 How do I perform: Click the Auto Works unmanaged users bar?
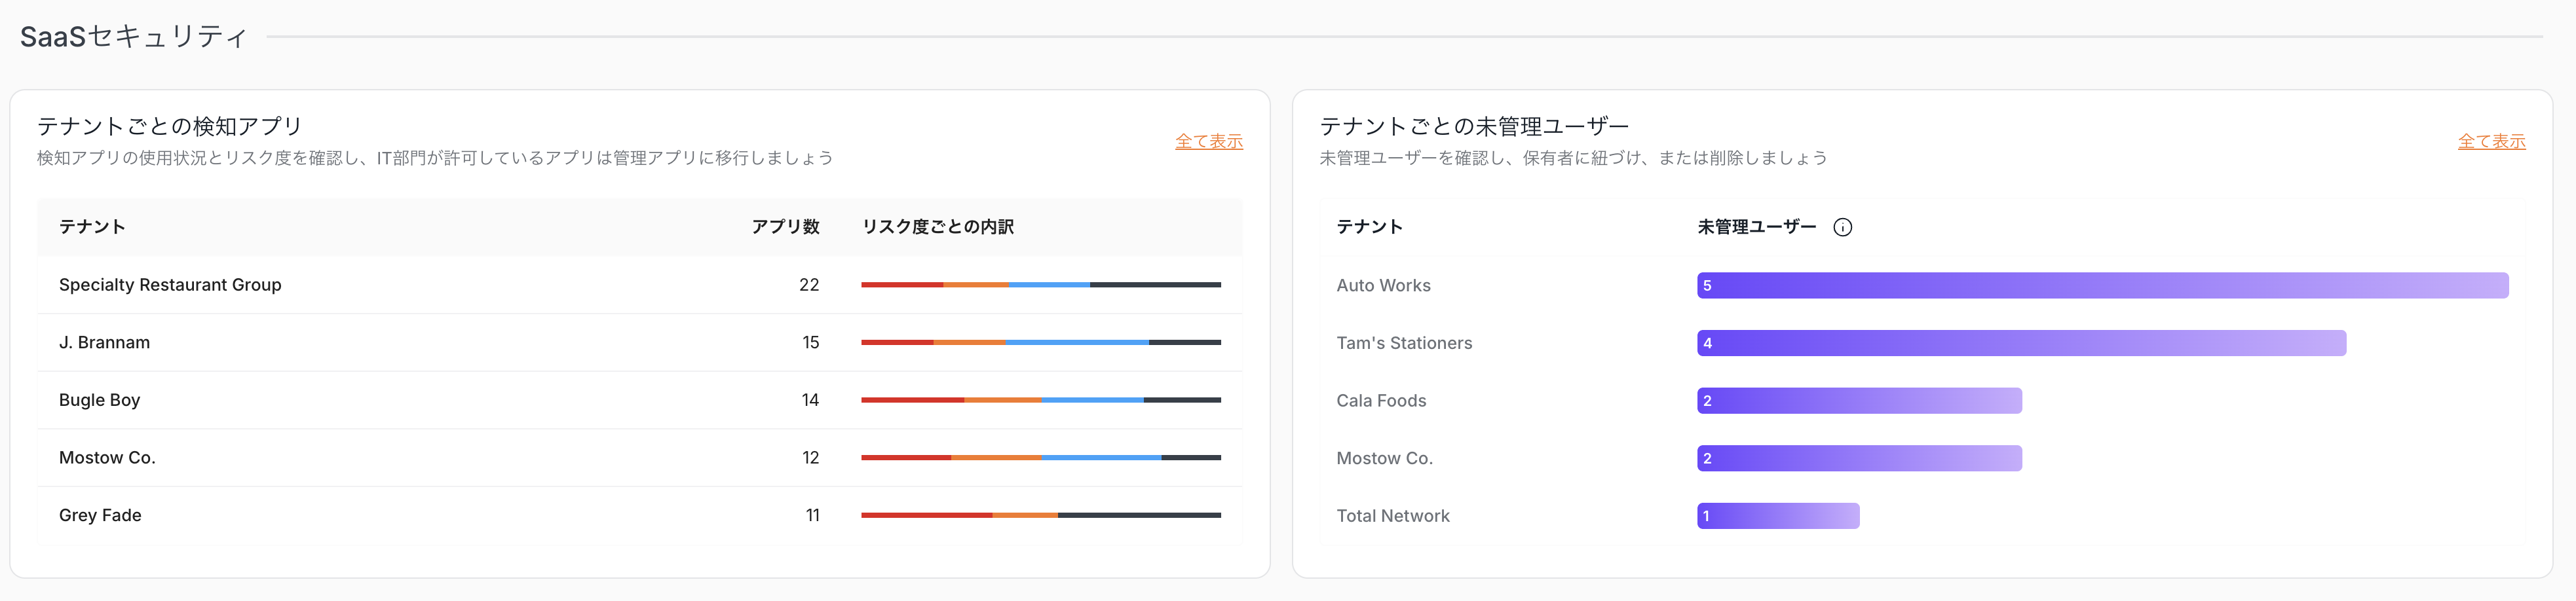[x=2102, y=286]
